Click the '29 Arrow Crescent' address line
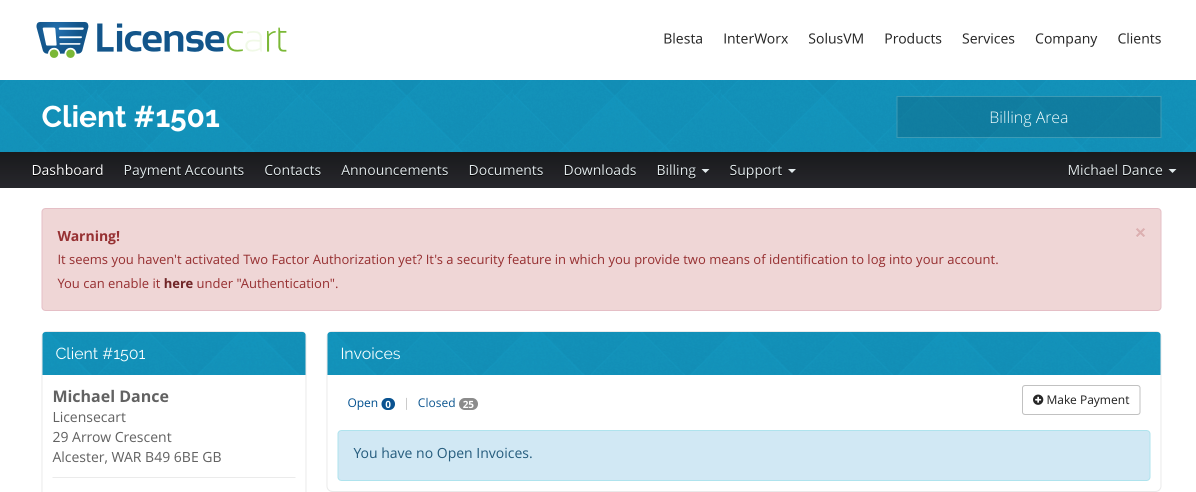Screen dimensions: 1196x492 coord(112,437)
